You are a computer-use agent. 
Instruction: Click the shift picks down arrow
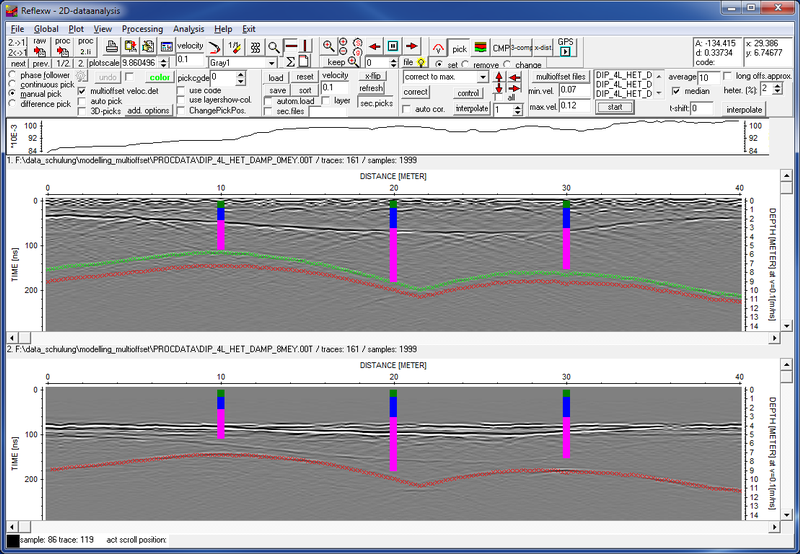point(499,89)
